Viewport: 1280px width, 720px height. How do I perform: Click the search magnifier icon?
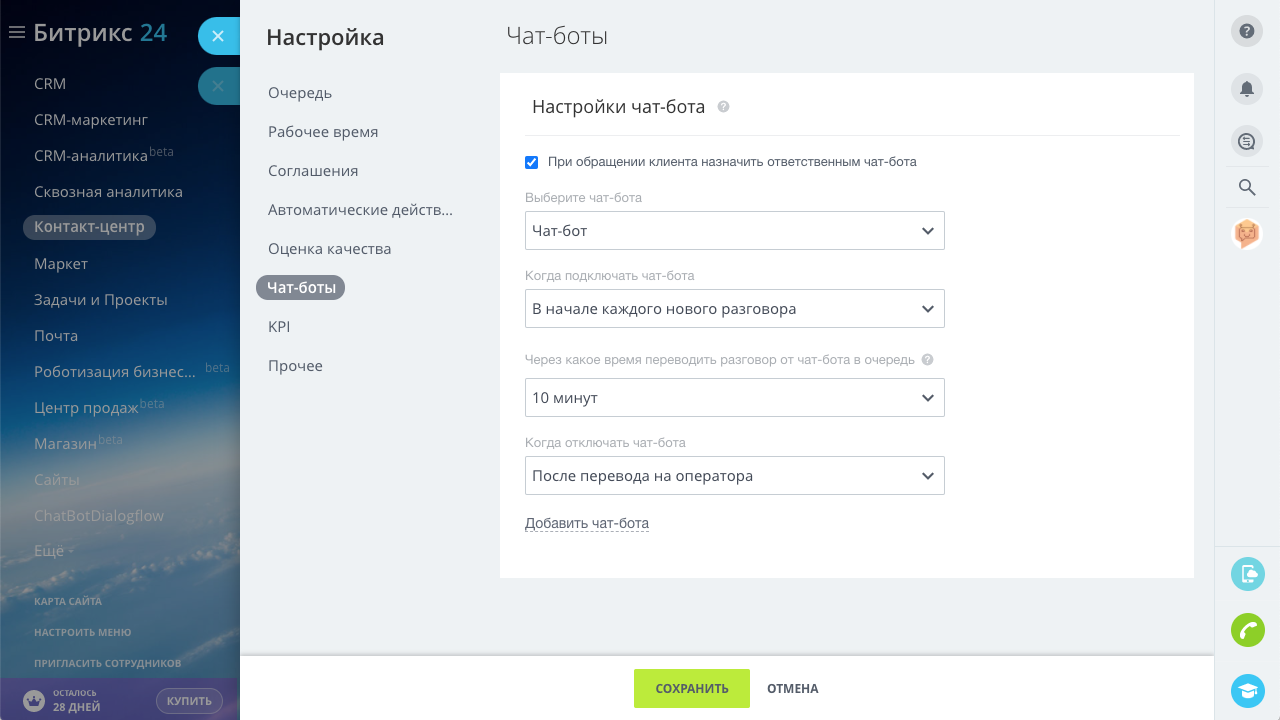tap(1246, 187)
